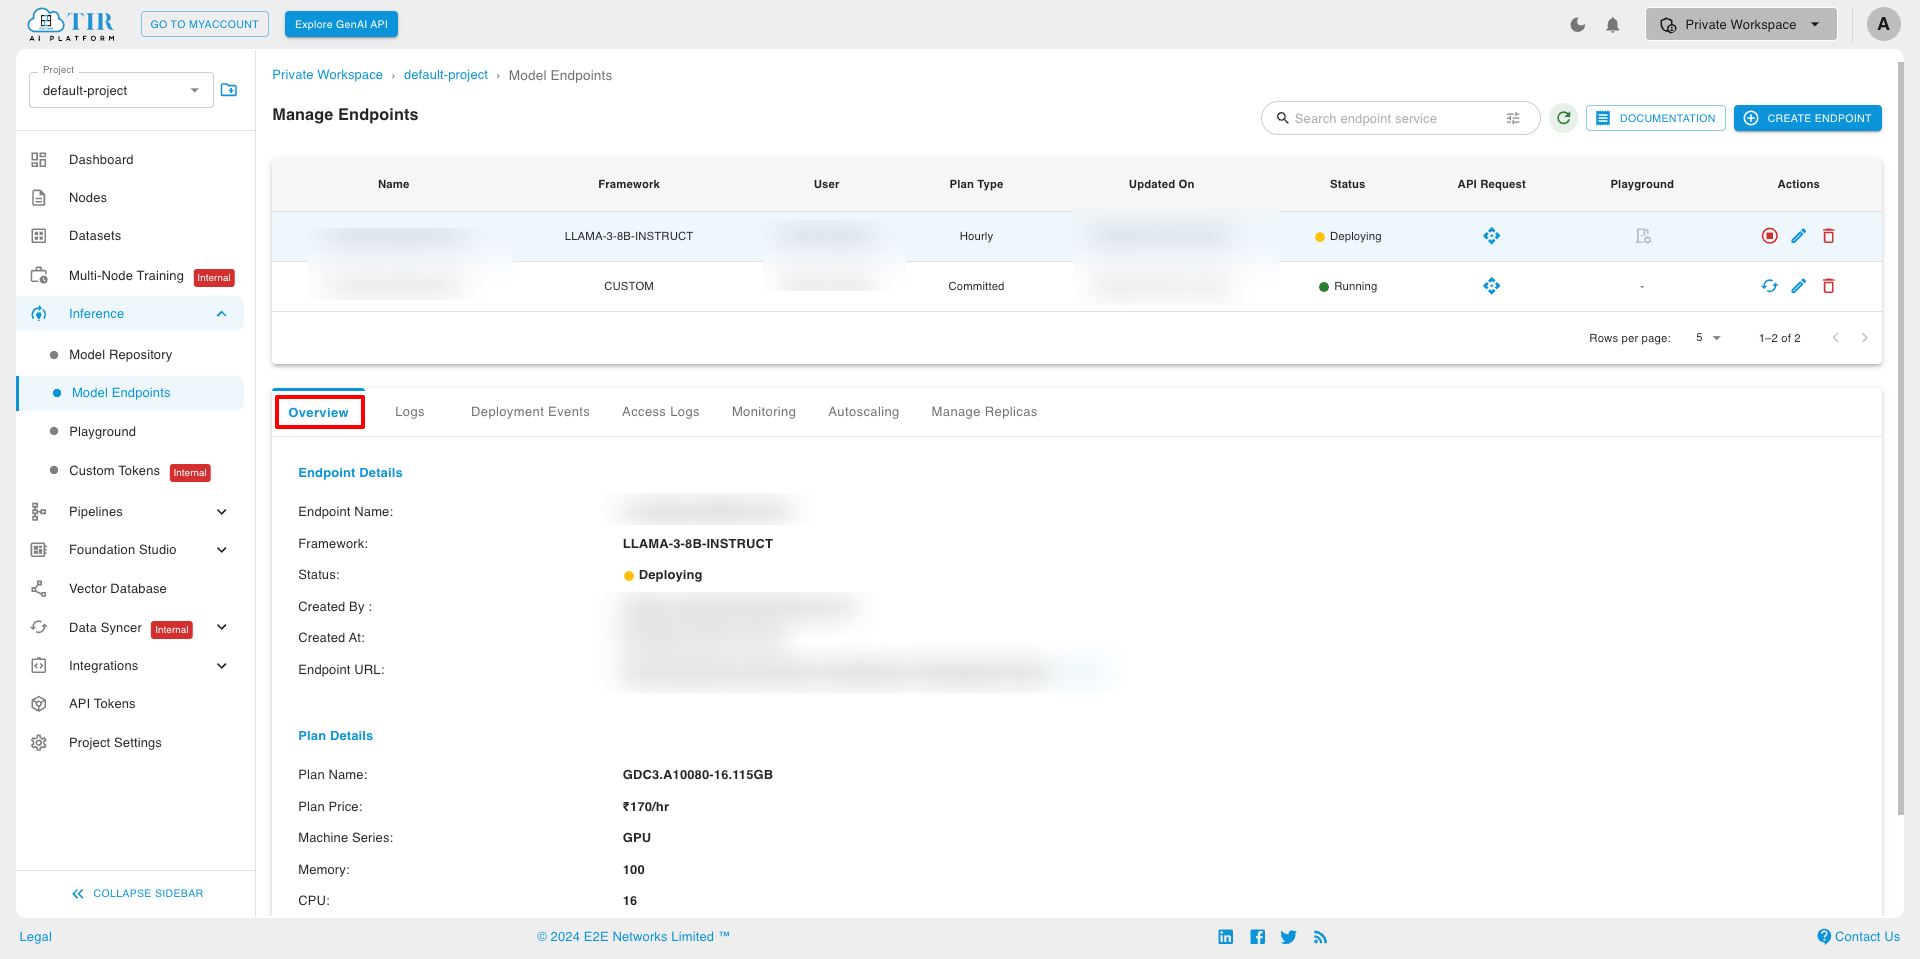
Task: Click Contact Us link
Action: [1858, 937]
